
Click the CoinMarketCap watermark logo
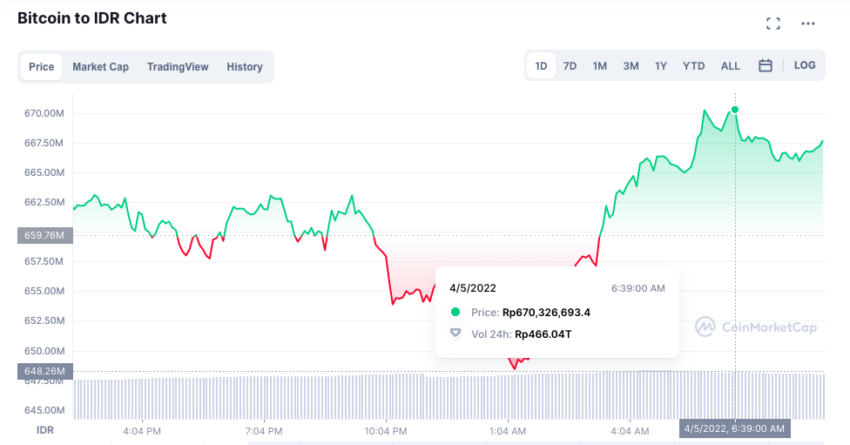click(756, 327)
